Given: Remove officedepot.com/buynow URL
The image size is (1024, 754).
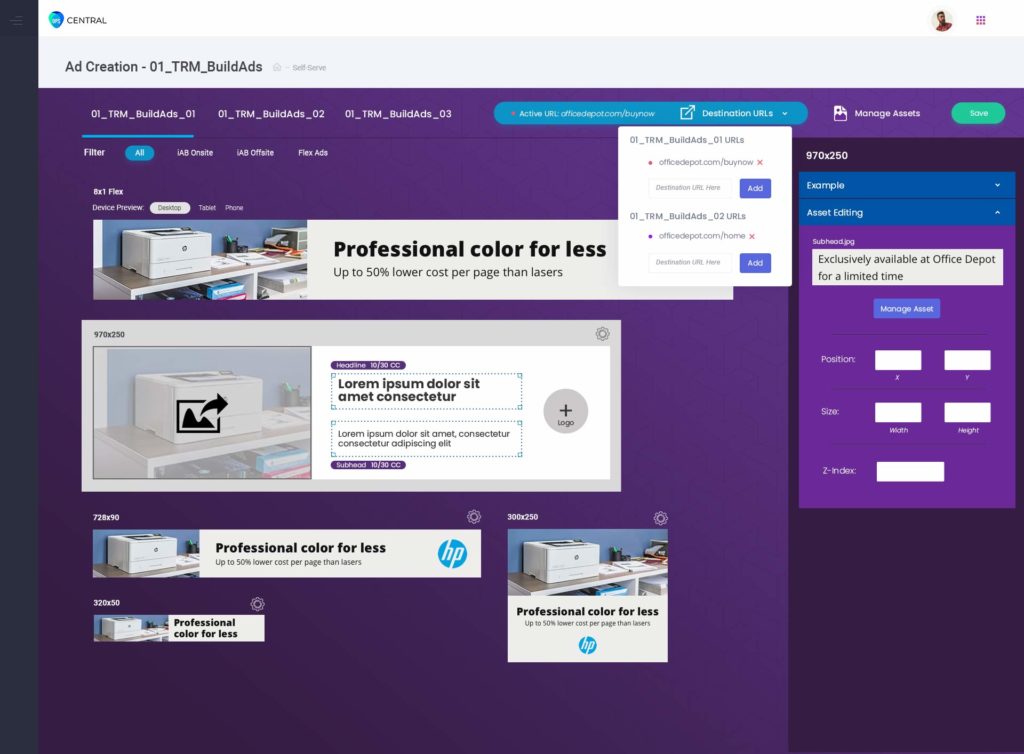Looking at the screenshot, I should [x=760, y=162].
